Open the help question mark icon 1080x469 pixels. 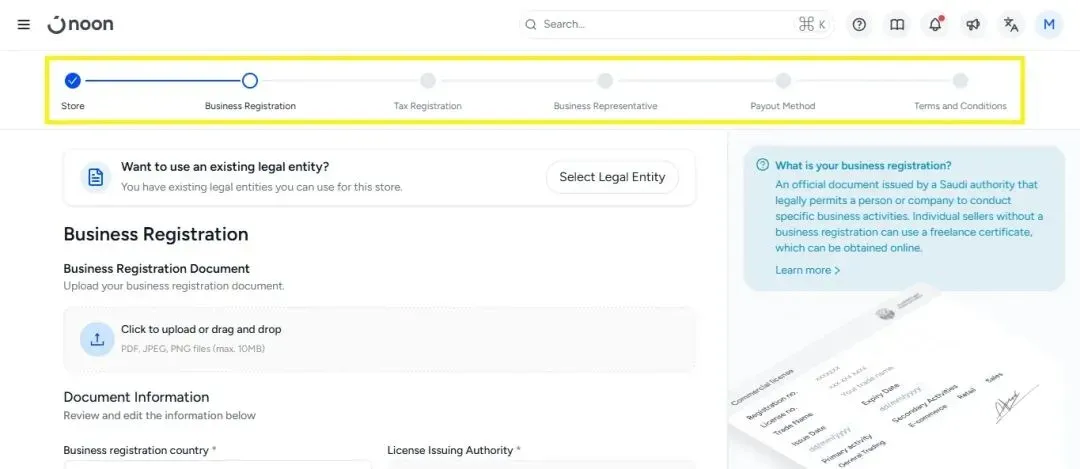pyautogui.click(x=859, y=25)
